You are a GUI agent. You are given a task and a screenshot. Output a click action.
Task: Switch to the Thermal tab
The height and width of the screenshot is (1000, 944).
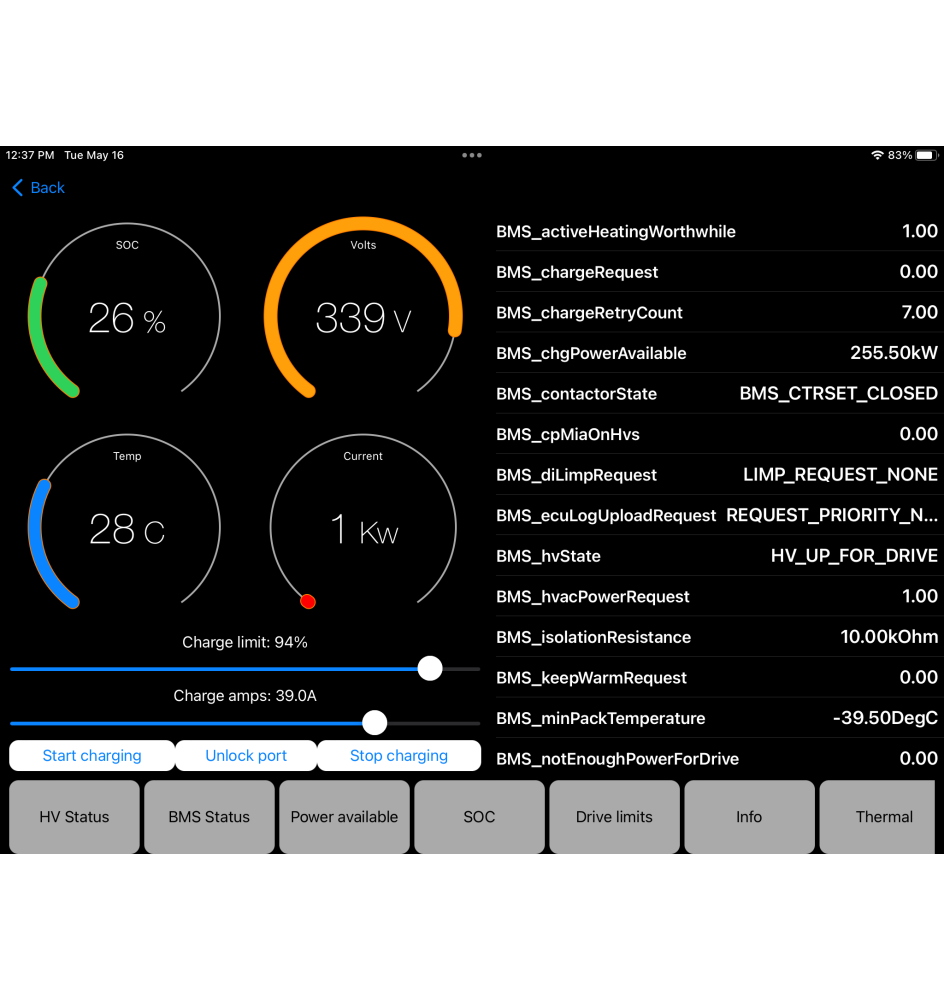point(884,817)
